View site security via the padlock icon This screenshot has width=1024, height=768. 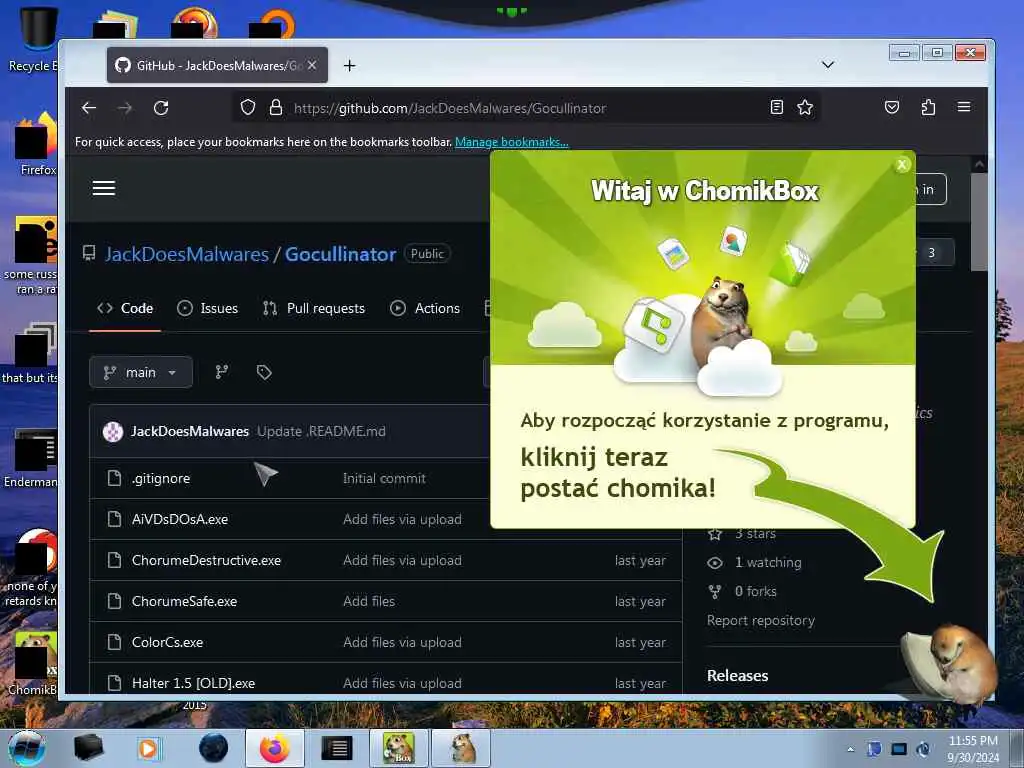point(276,107)
